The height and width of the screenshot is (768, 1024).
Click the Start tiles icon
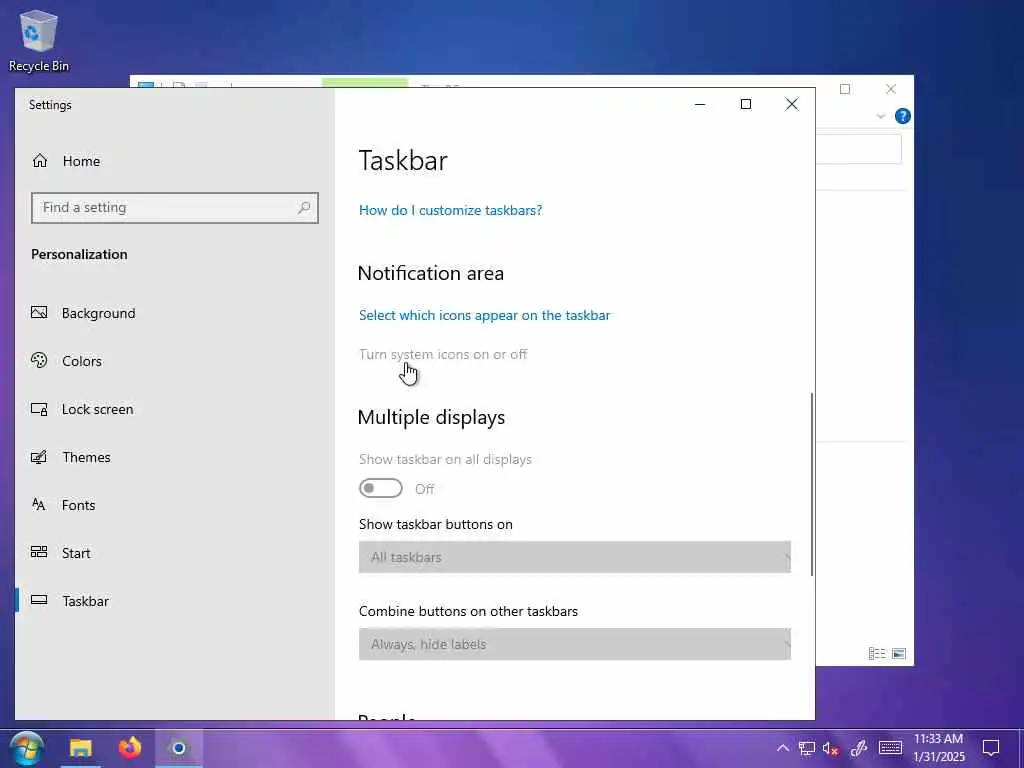(39, 552)
